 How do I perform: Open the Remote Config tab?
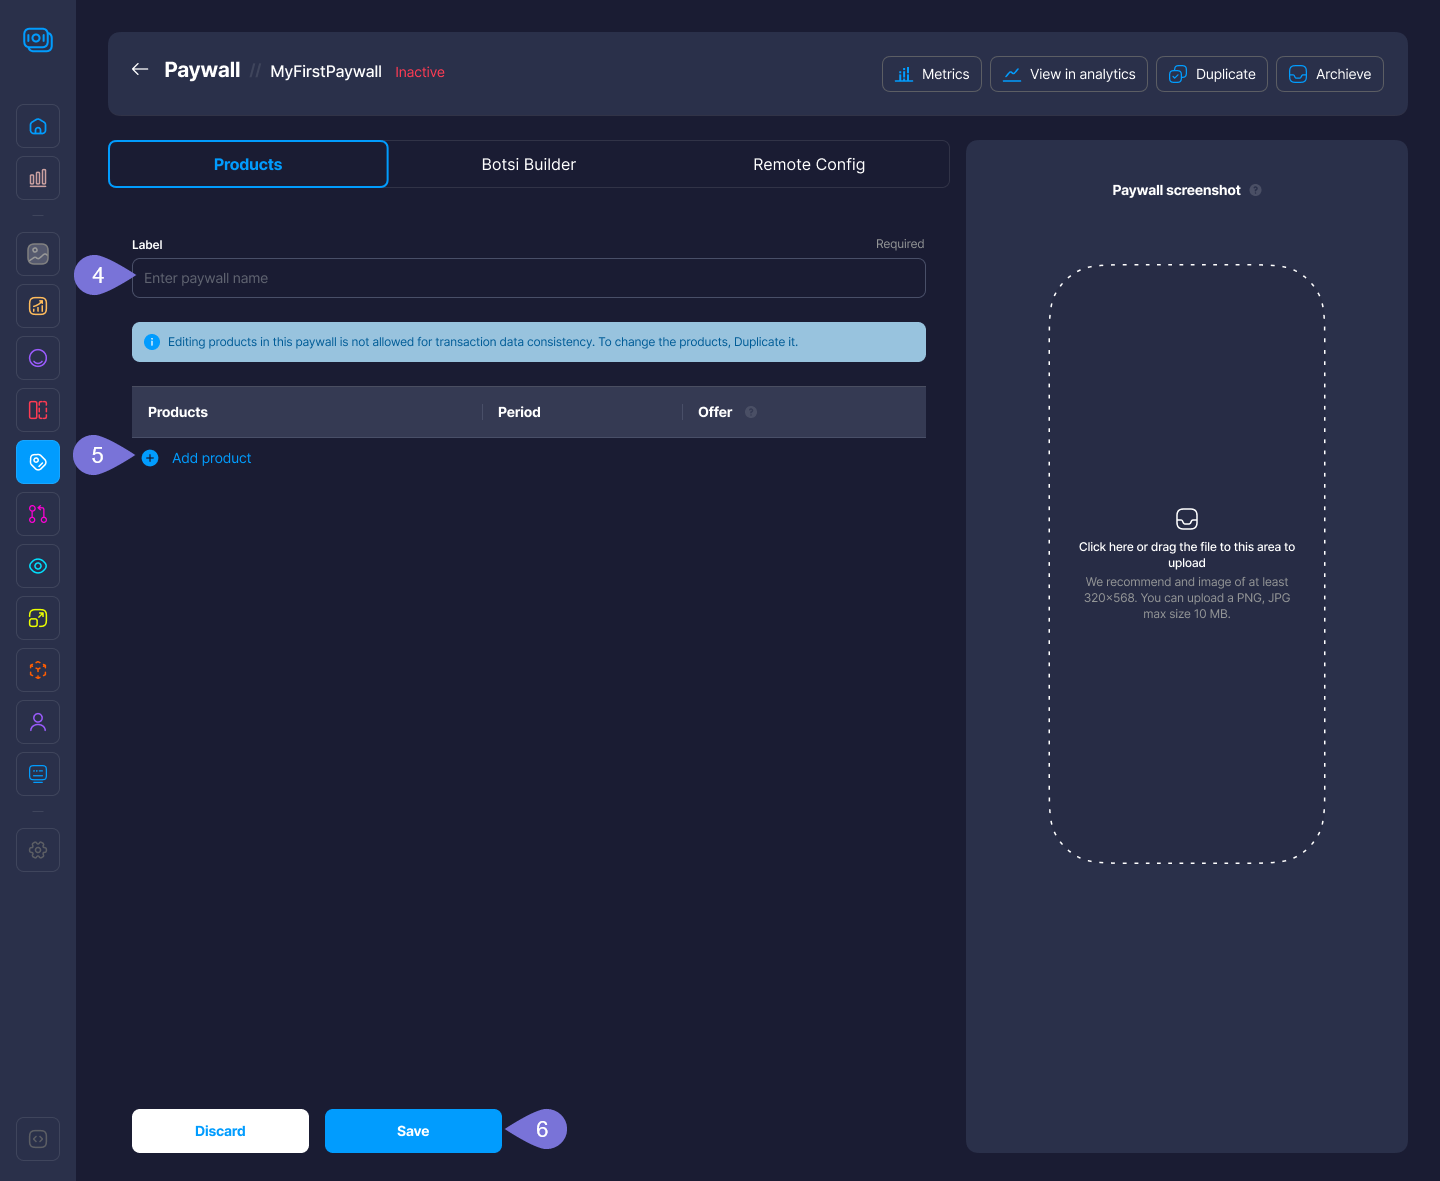pos(808,164)
